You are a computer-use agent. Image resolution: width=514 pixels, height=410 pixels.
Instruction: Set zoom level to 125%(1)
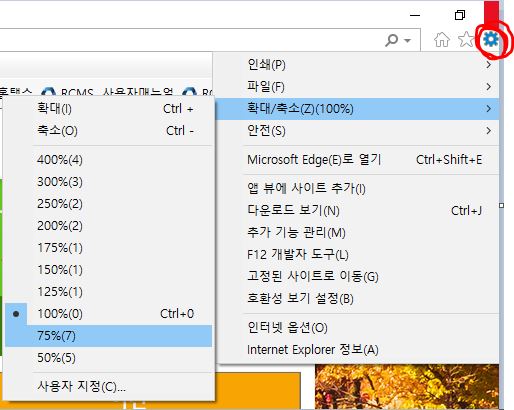[x=109, y=292]
